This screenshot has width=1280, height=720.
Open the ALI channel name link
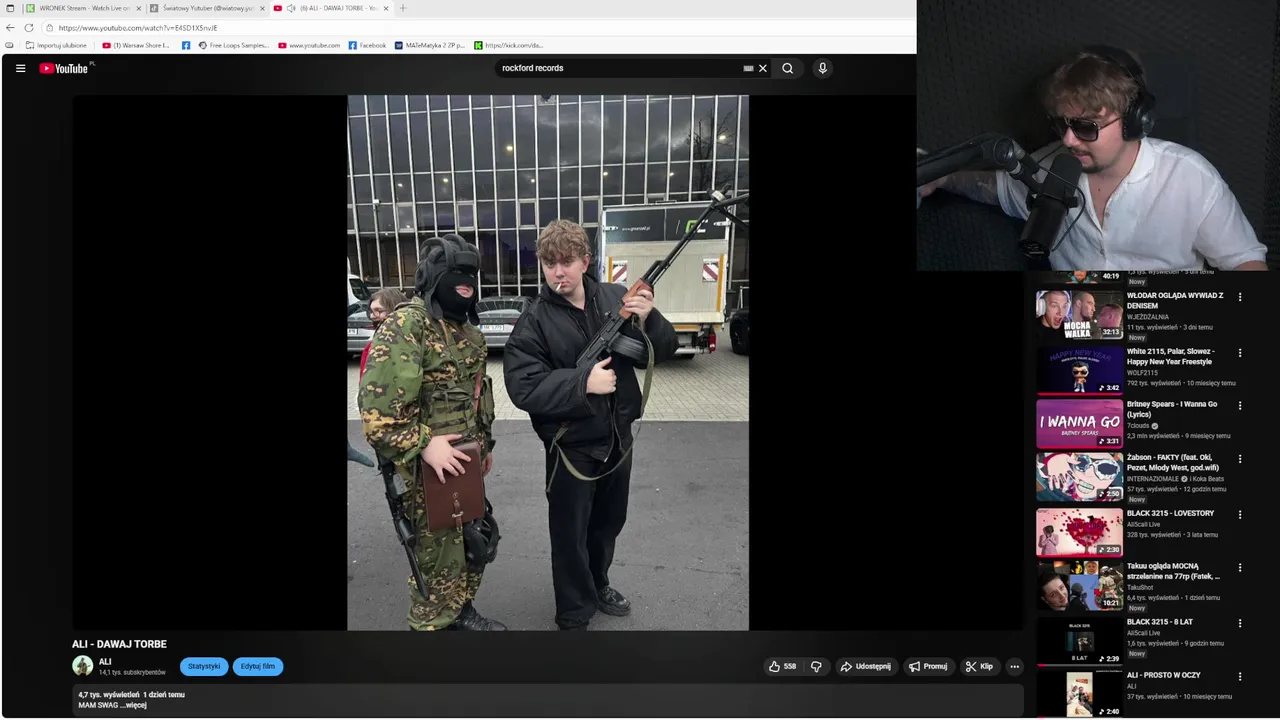pyautogui.click(x=105, y=661)
